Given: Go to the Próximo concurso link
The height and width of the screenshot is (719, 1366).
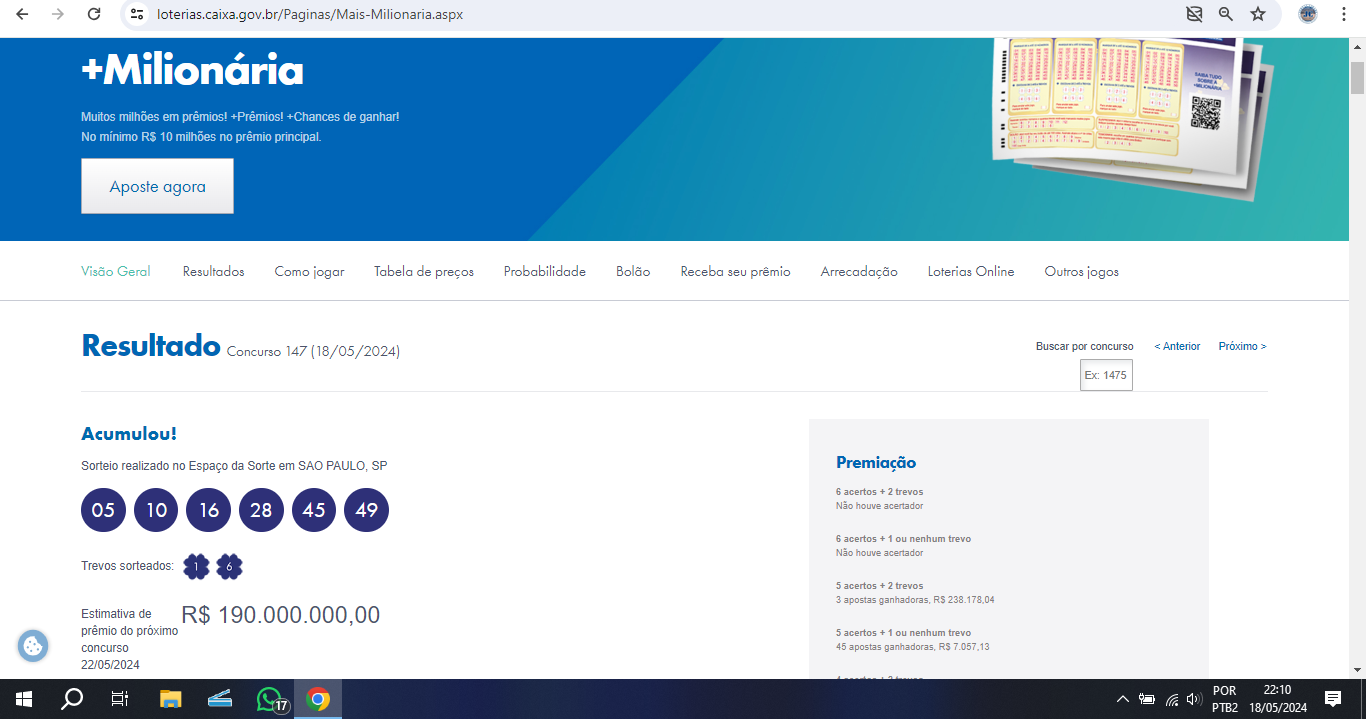Looking at the screenshot, I should tap(1242, 346).
